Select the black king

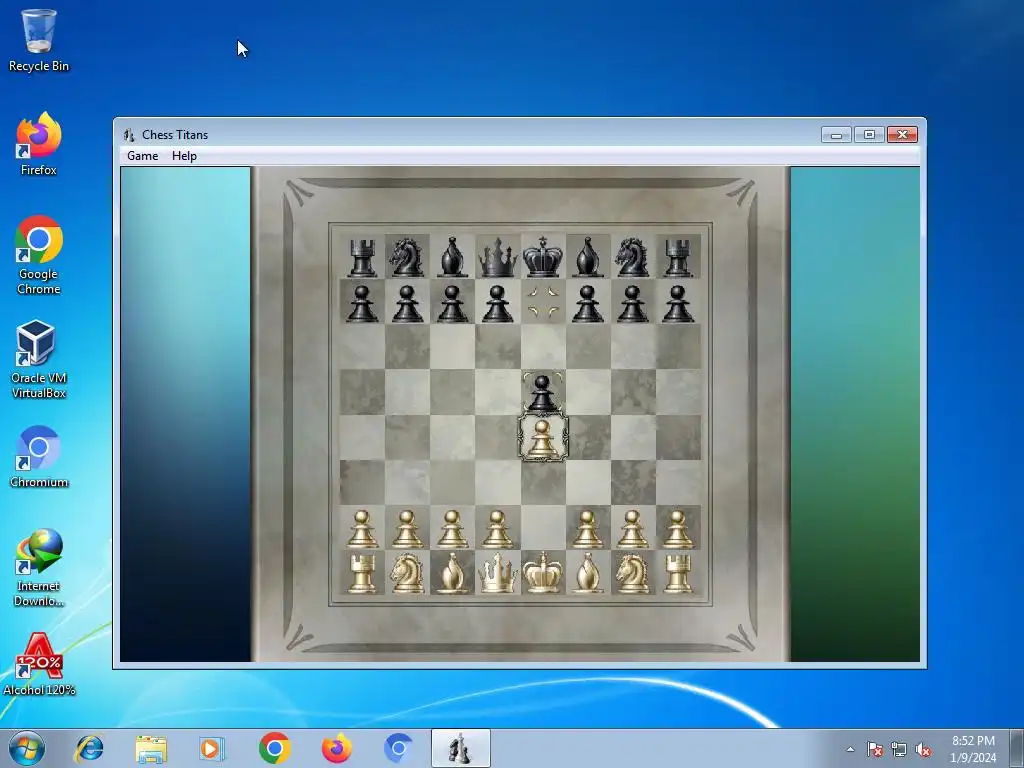543,257
